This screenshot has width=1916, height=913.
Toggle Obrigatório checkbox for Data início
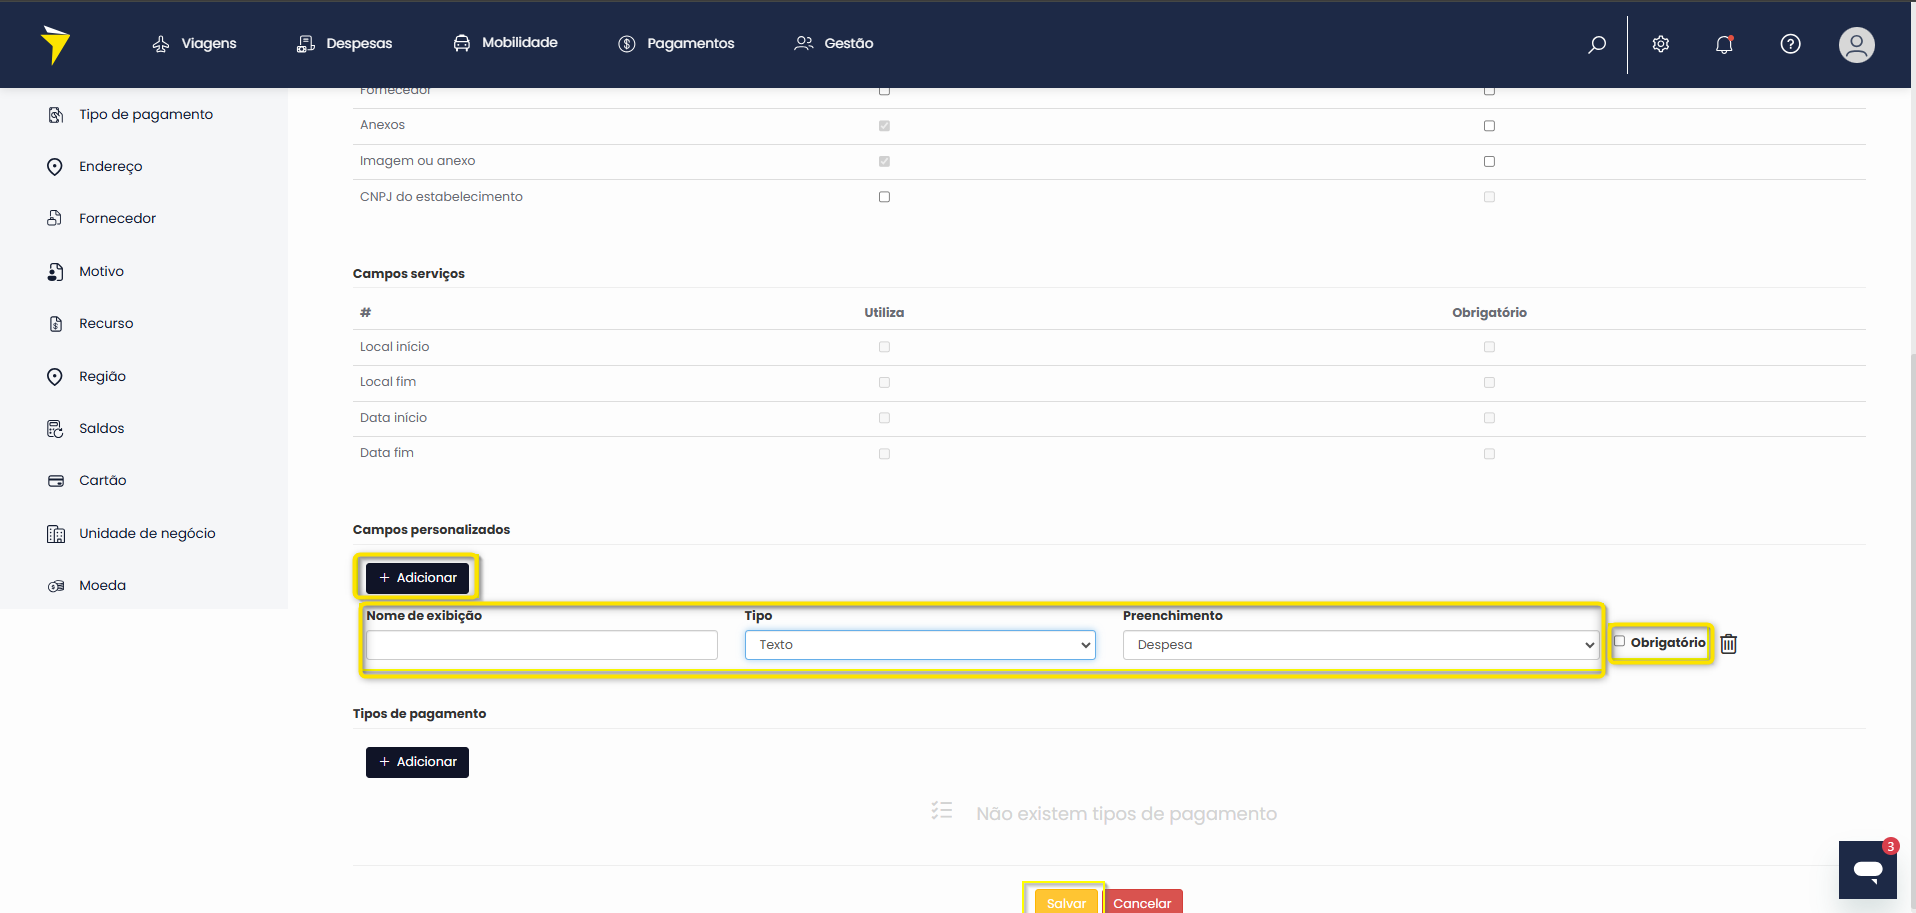click(x=1489, y=418)
